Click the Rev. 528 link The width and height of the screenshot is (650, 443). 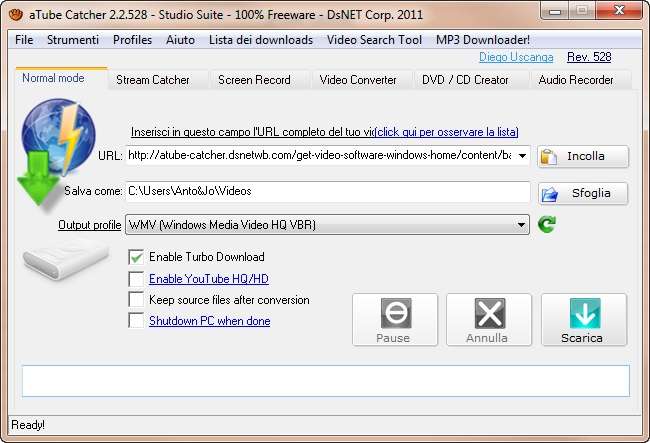(x=588, y=58)
